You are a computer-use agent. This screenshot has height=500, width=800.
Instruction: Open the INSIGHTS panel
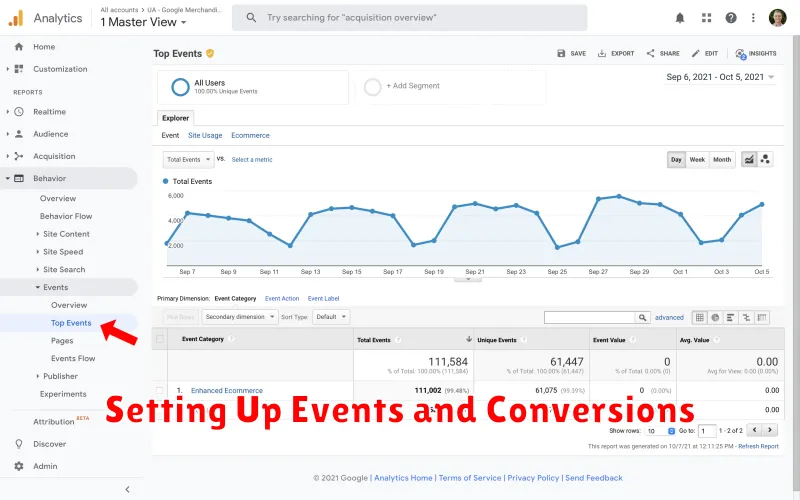click(756, 54)
